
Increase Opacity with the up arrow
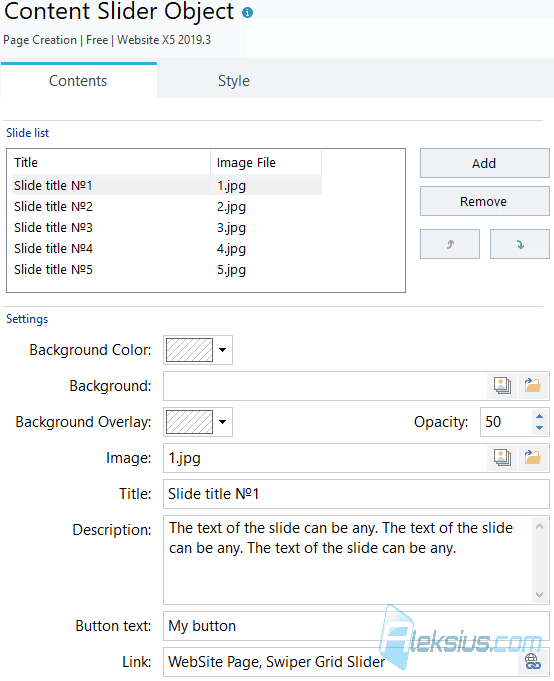539,416
